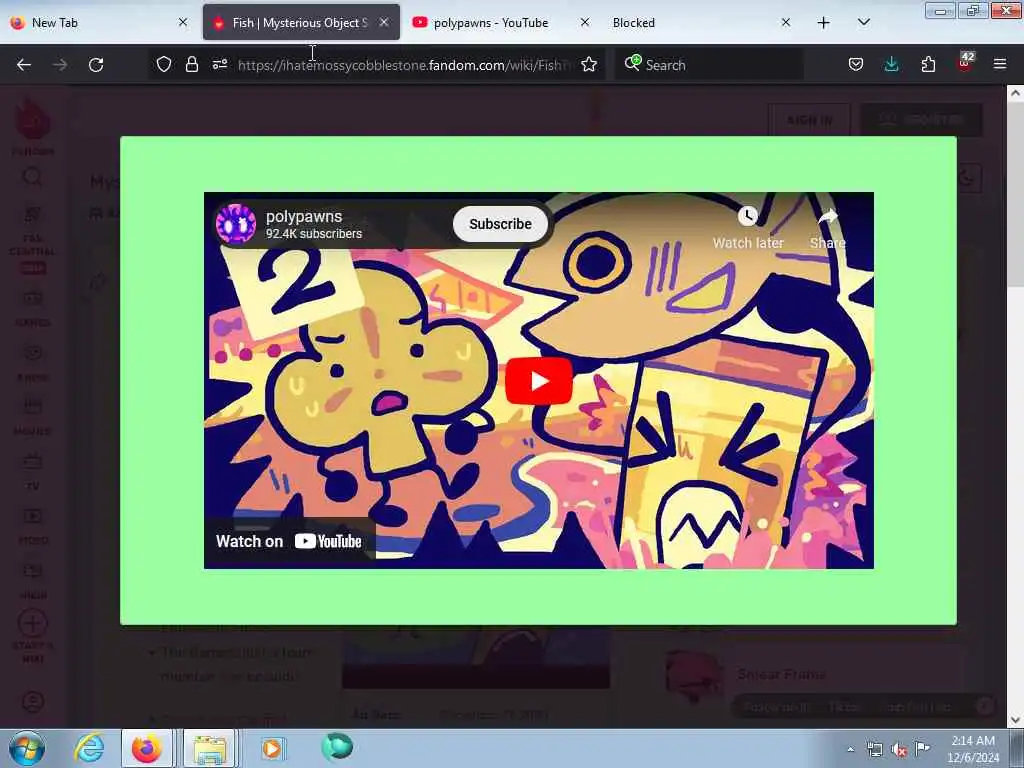1024x768 pixels.
Task: Subscribe to the polypawns channel
Action: coord(500,224)
